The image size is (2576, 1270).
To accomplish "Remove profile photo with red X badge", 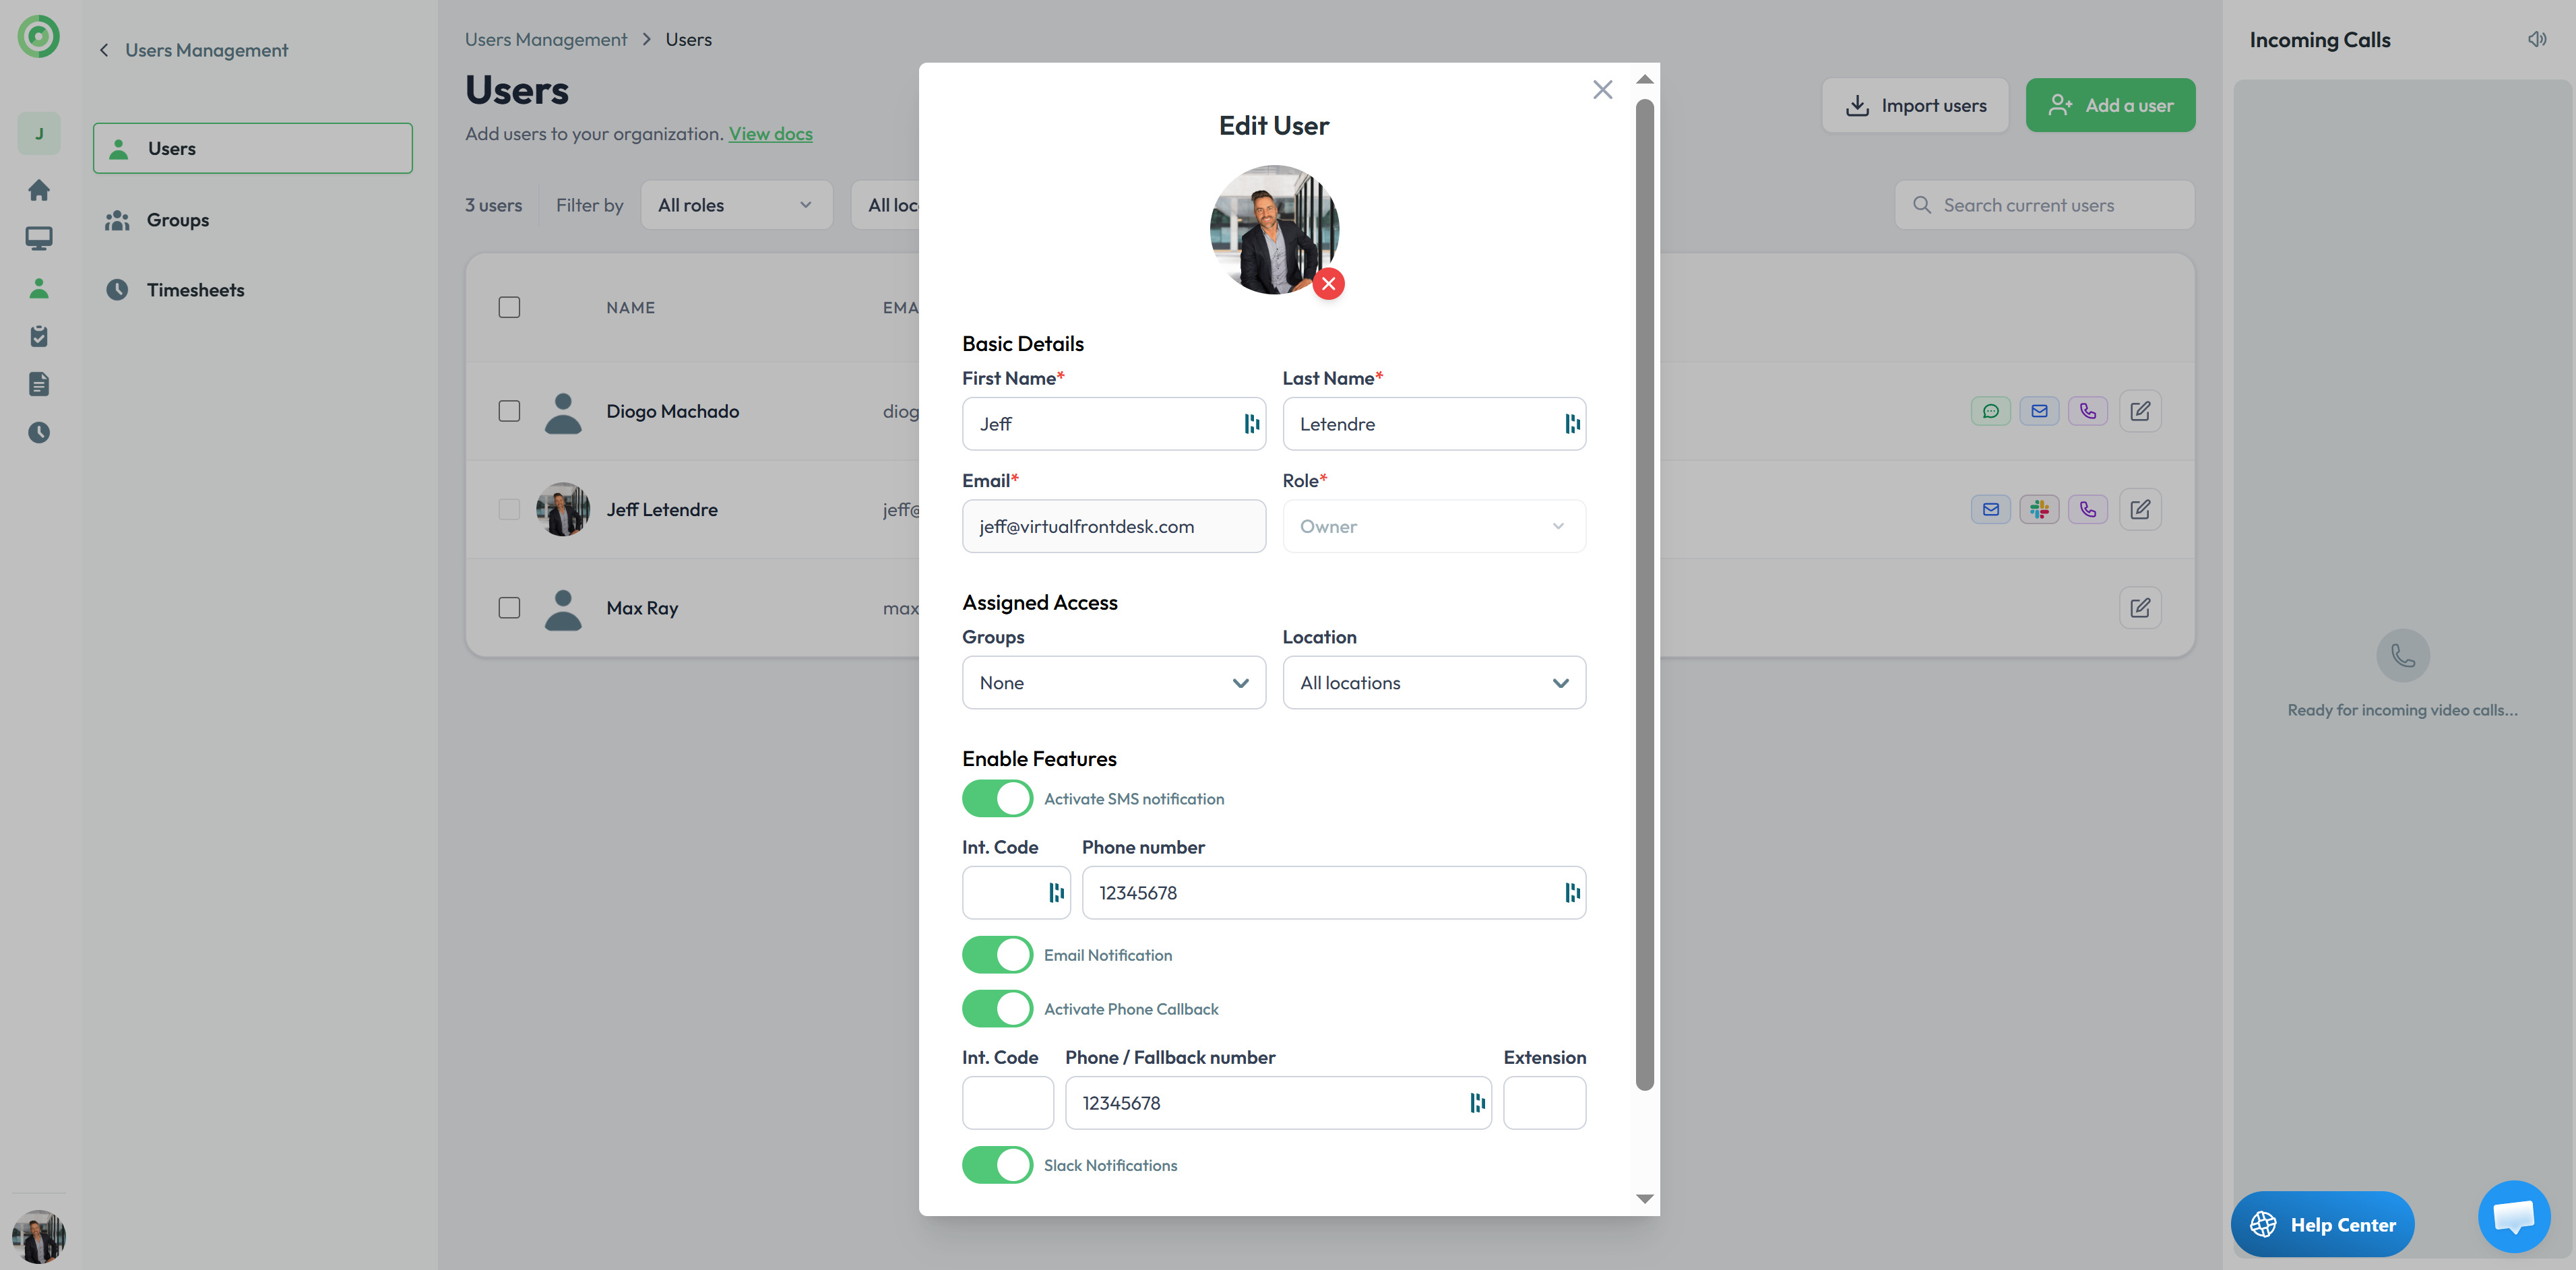I will click(1328, 284).
